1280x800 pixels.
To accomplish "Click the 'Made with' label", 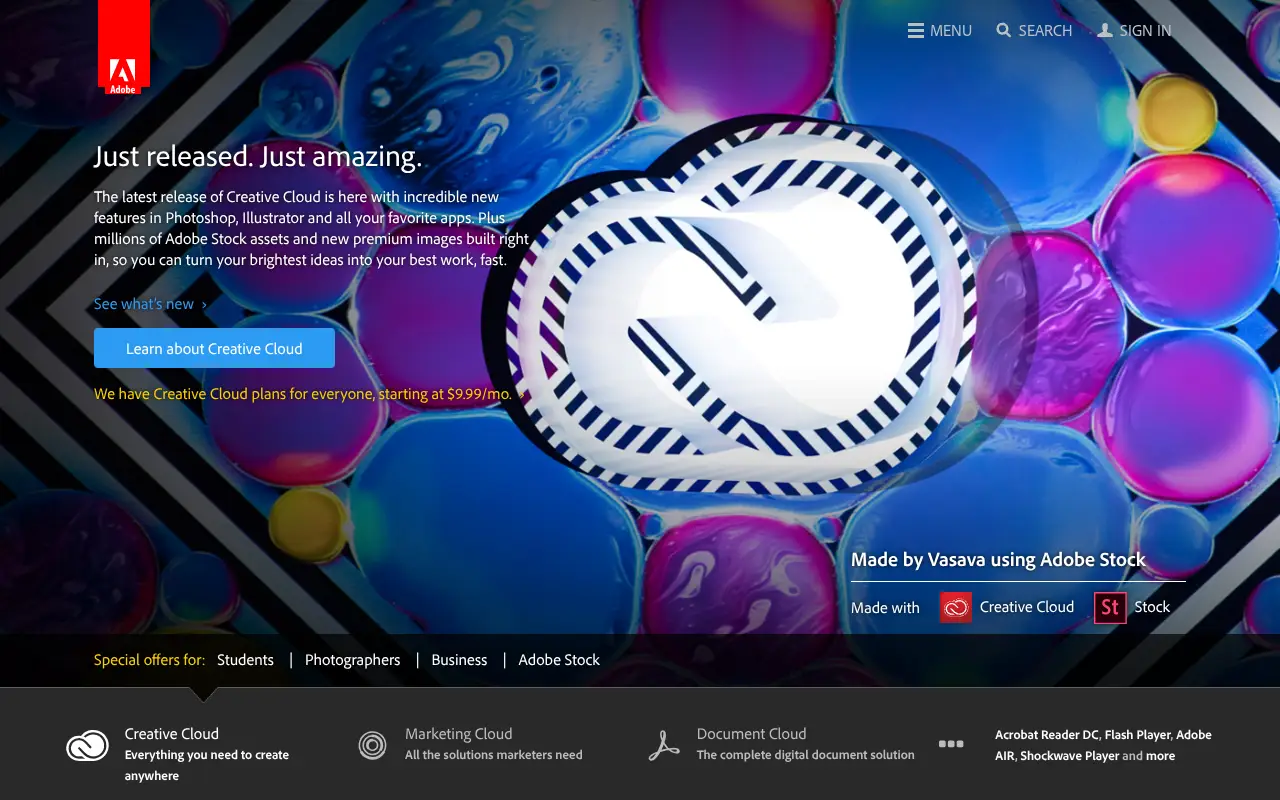I will click(x=885, y=608).
